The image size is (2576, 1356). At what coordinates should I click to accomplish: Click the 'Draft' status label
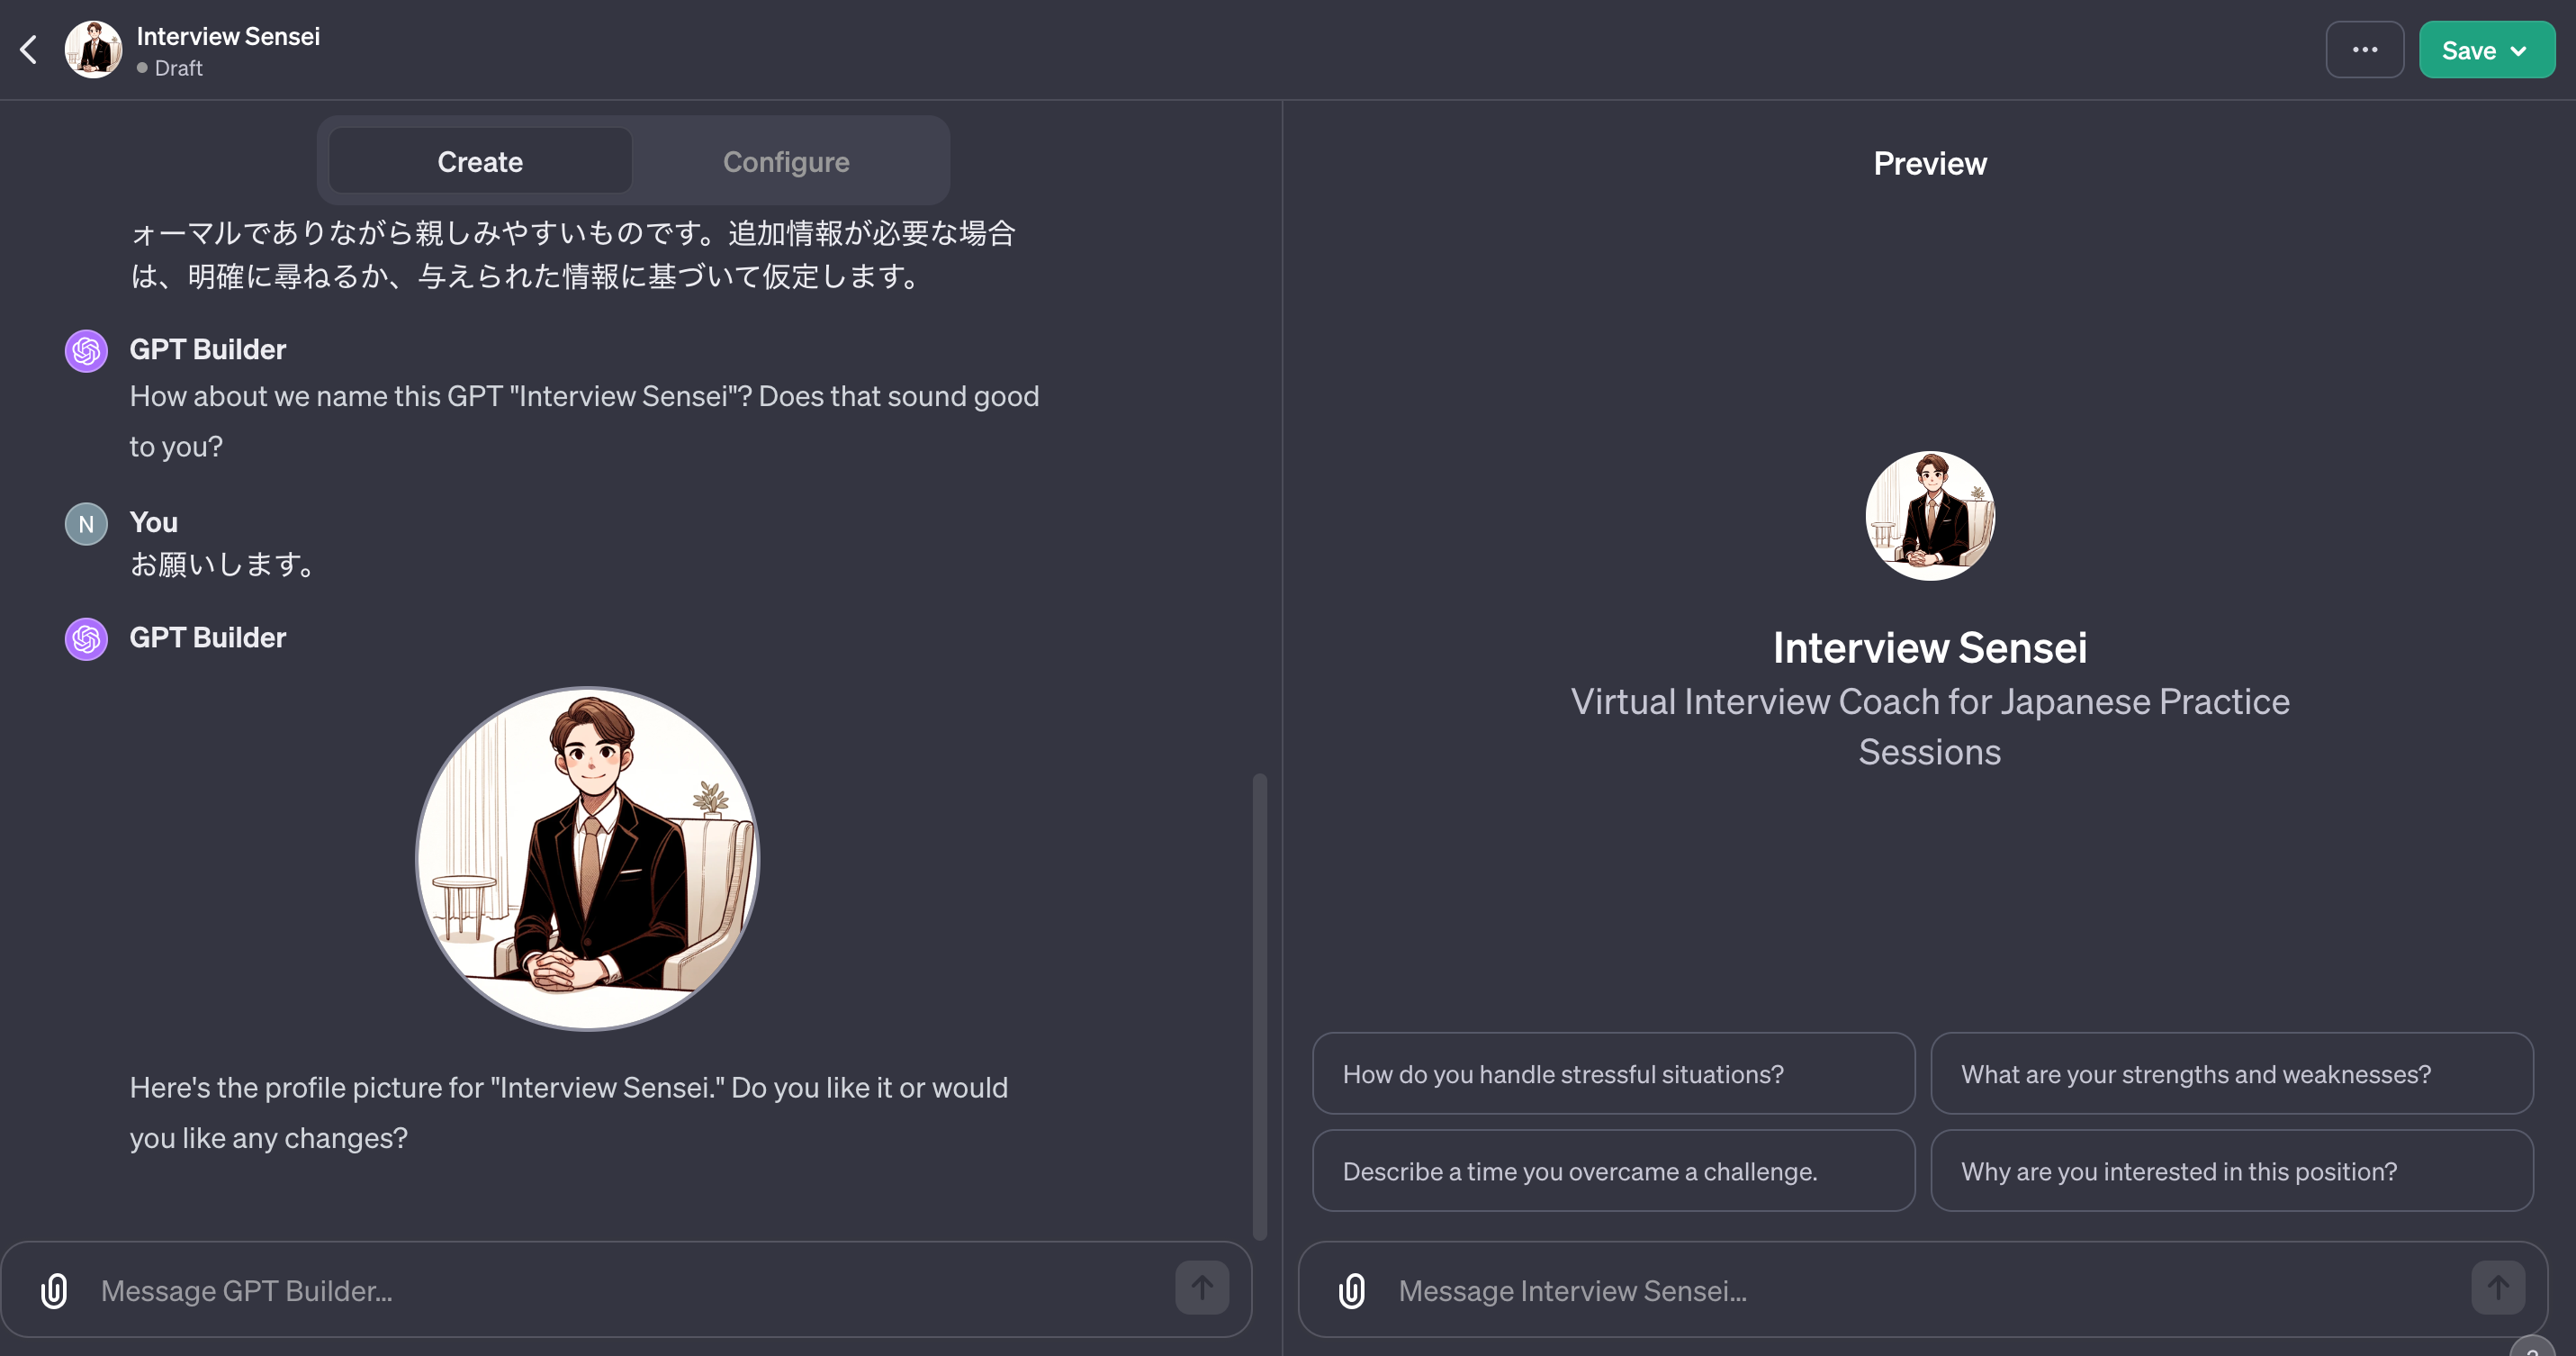coord(178,68)
